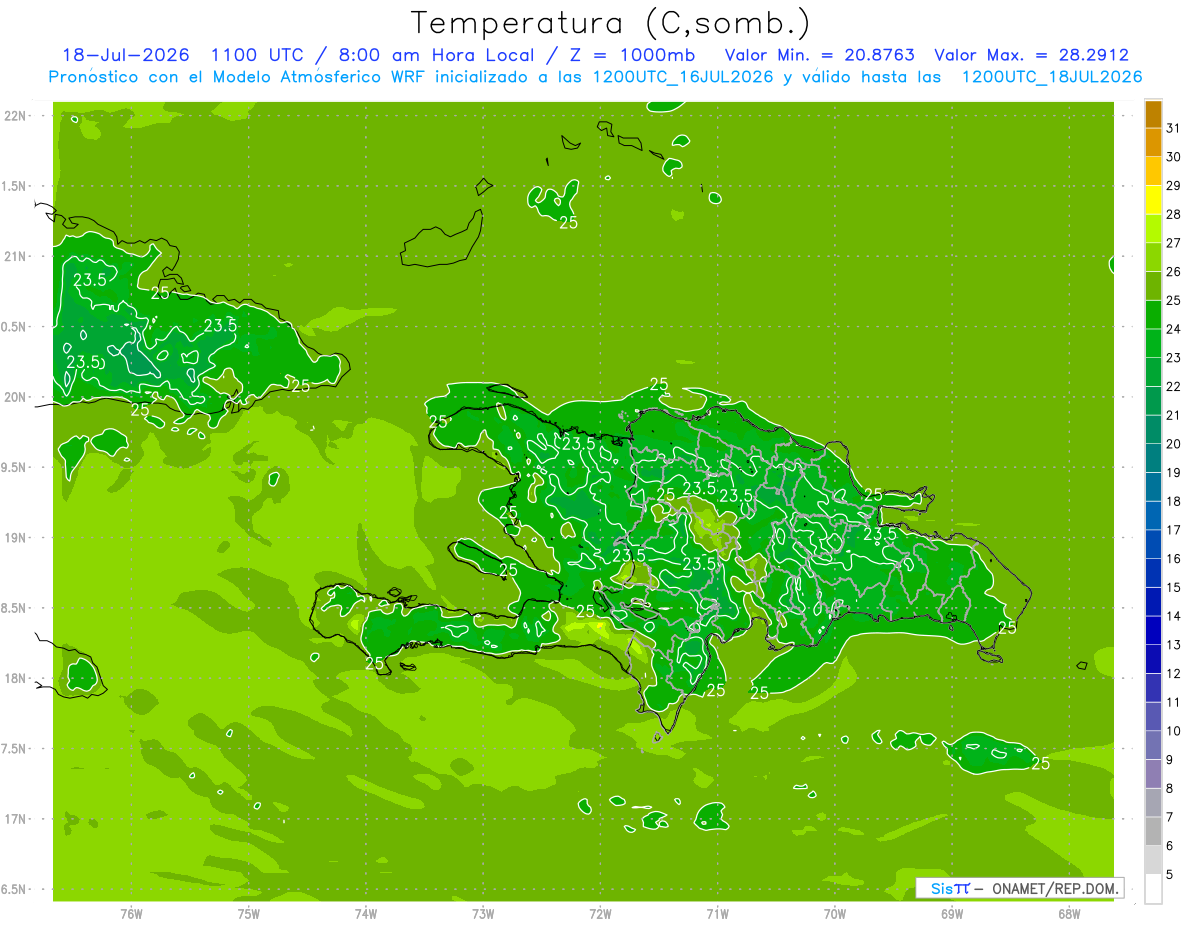Image resolution: width=1200 pixels, height=927 pixels.
Task: Click the "73W" longitude axis label
Action: [x=483, y=914]
